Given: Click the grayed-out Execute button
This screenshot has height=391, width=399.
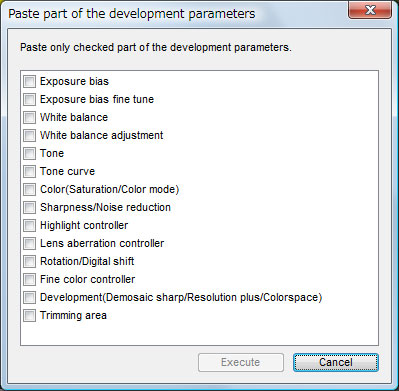Looking at the screenshot, I should (241, 362).
